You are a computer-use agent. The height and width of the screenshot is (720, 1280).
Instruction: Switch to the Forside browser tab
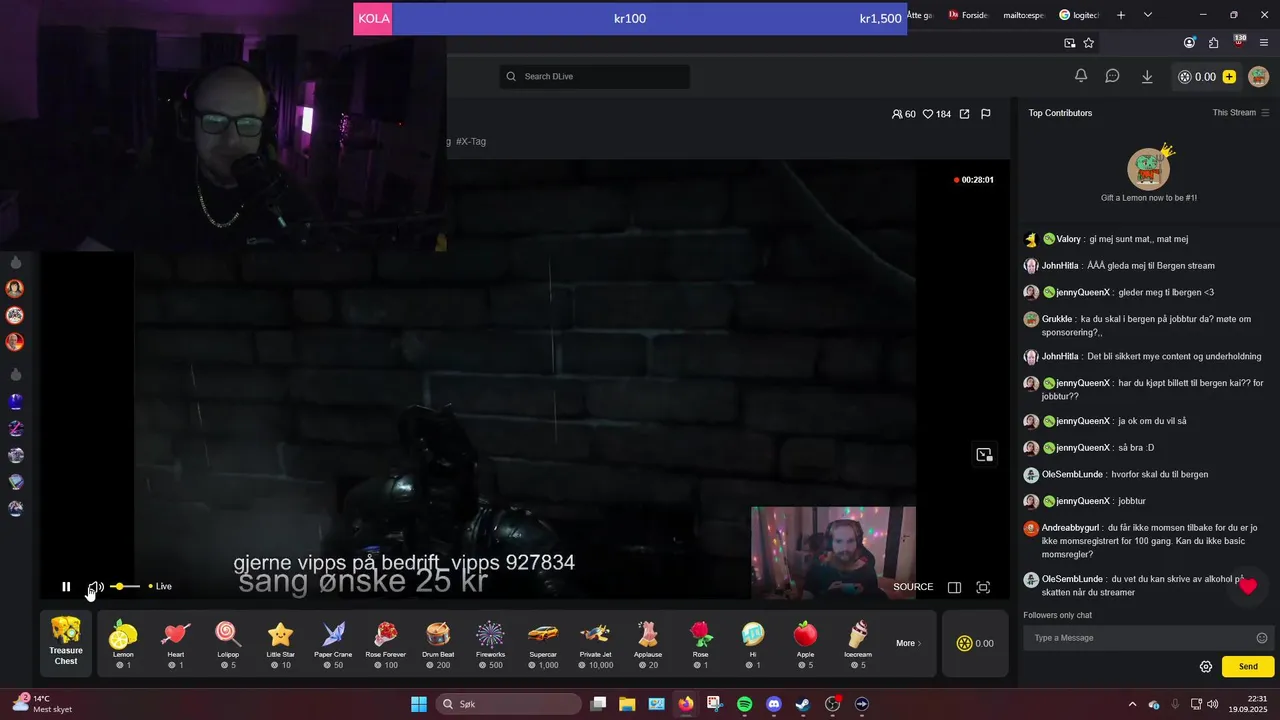point(968,15)
